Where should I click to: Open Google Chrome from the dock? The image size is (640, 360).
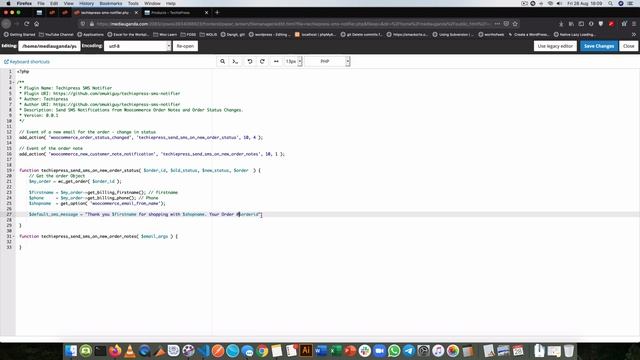pyautogui.click(x=262, y=351)
